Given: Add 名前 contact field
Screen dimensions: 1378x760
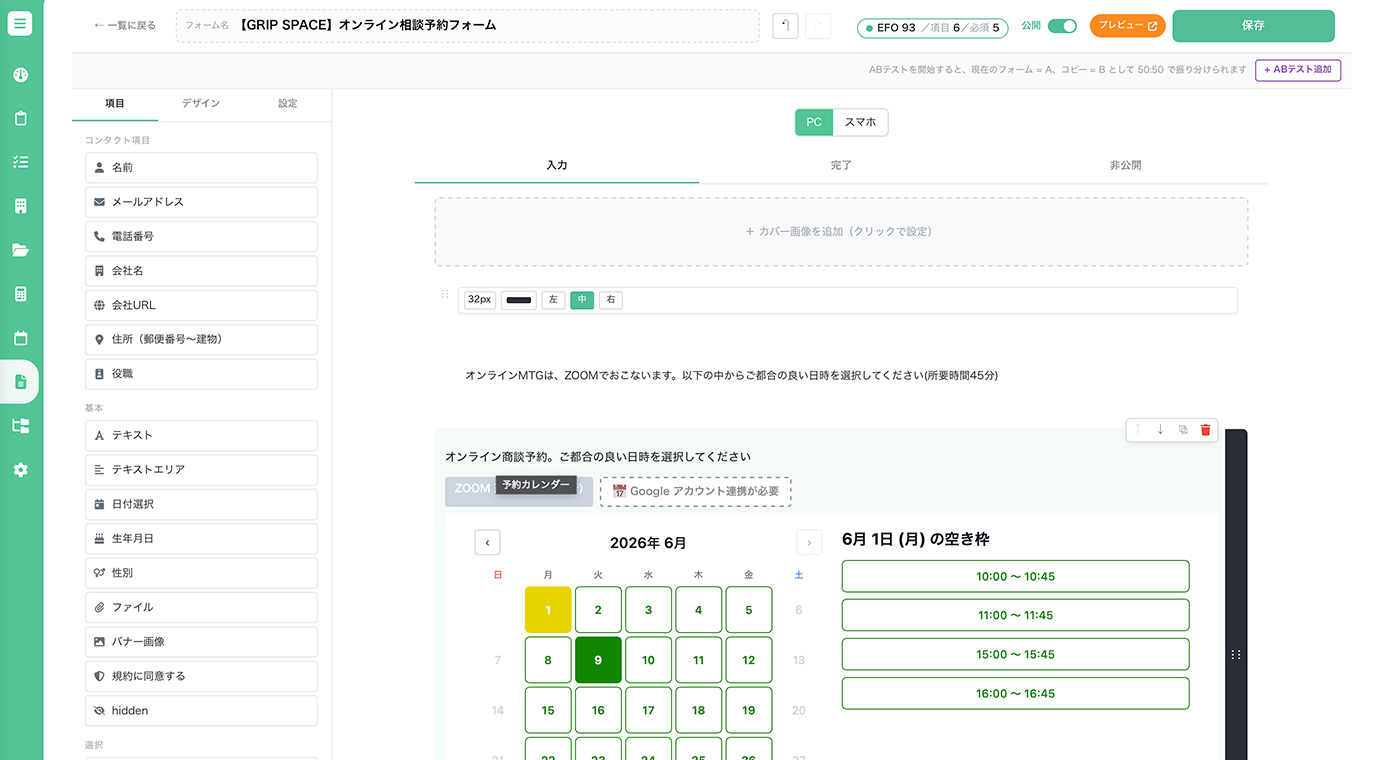Looking at the screenshot, I should coord(201,168).
